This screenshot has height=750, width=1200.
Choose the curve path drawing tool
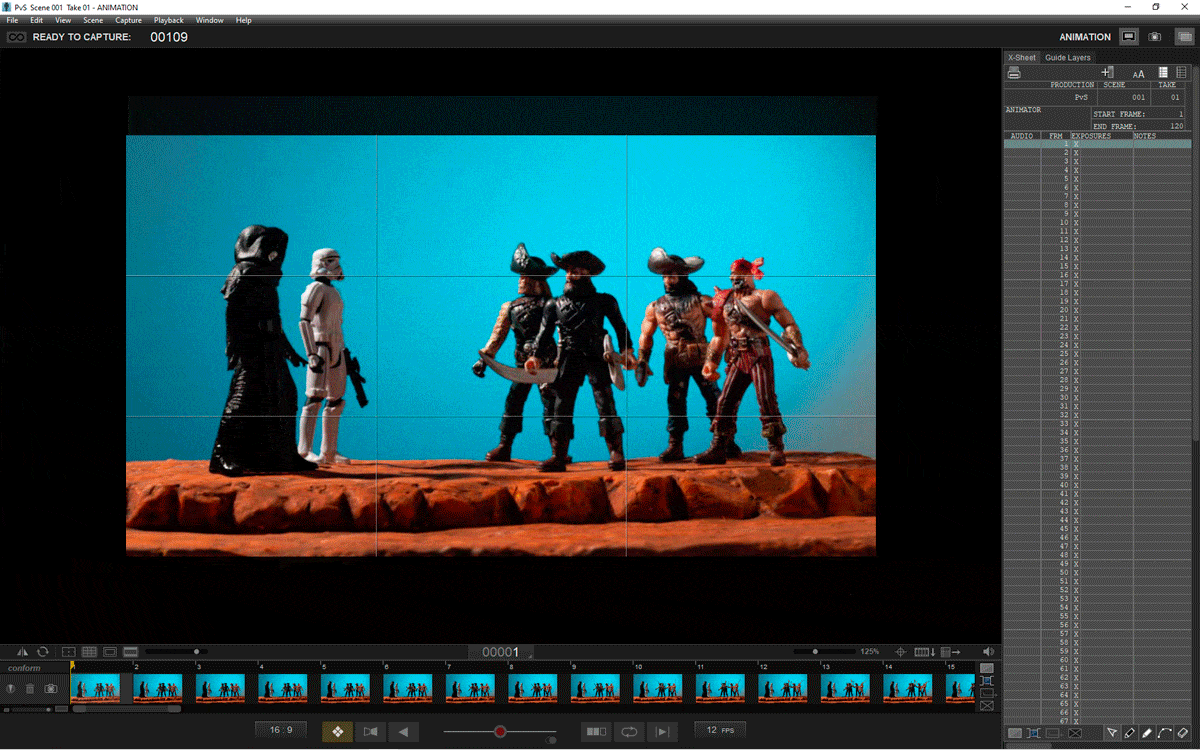tap(1165, 733)
